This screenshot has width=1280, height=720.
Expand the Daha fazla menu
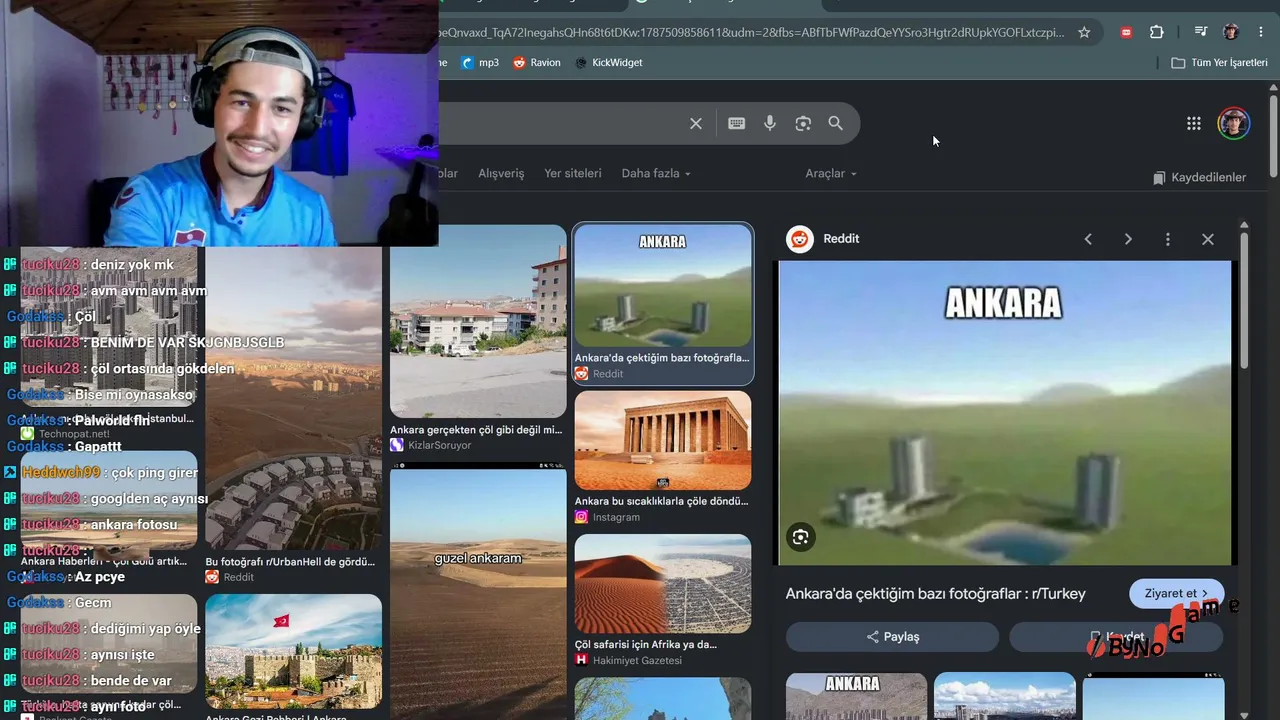pyautogui.click(x=656, y=173)
